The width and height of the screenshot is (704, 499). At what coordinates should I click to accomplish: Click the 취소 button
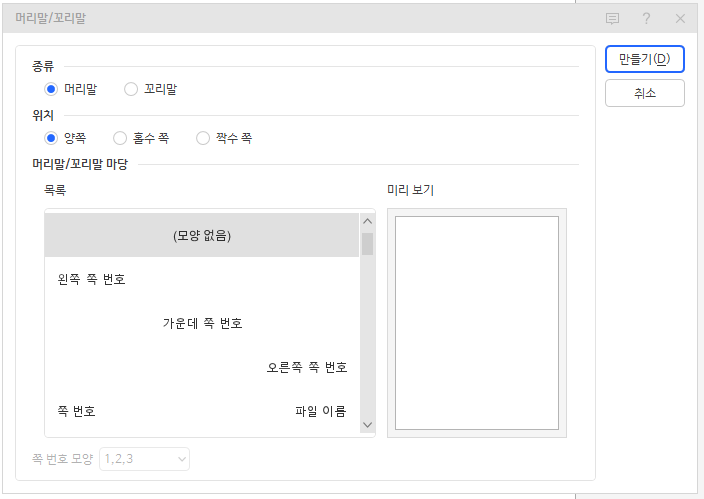click(644, 93)
